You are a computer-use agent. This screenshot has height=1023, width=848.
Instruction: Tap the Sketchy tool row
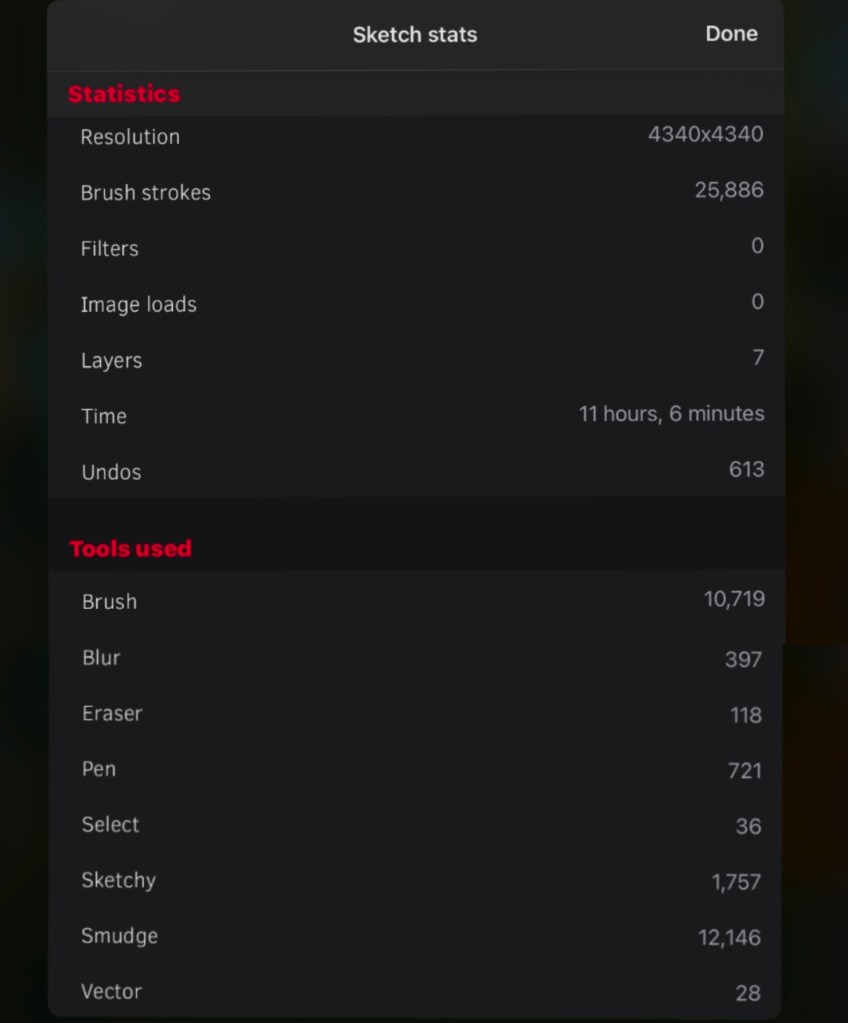coord(415,881)
